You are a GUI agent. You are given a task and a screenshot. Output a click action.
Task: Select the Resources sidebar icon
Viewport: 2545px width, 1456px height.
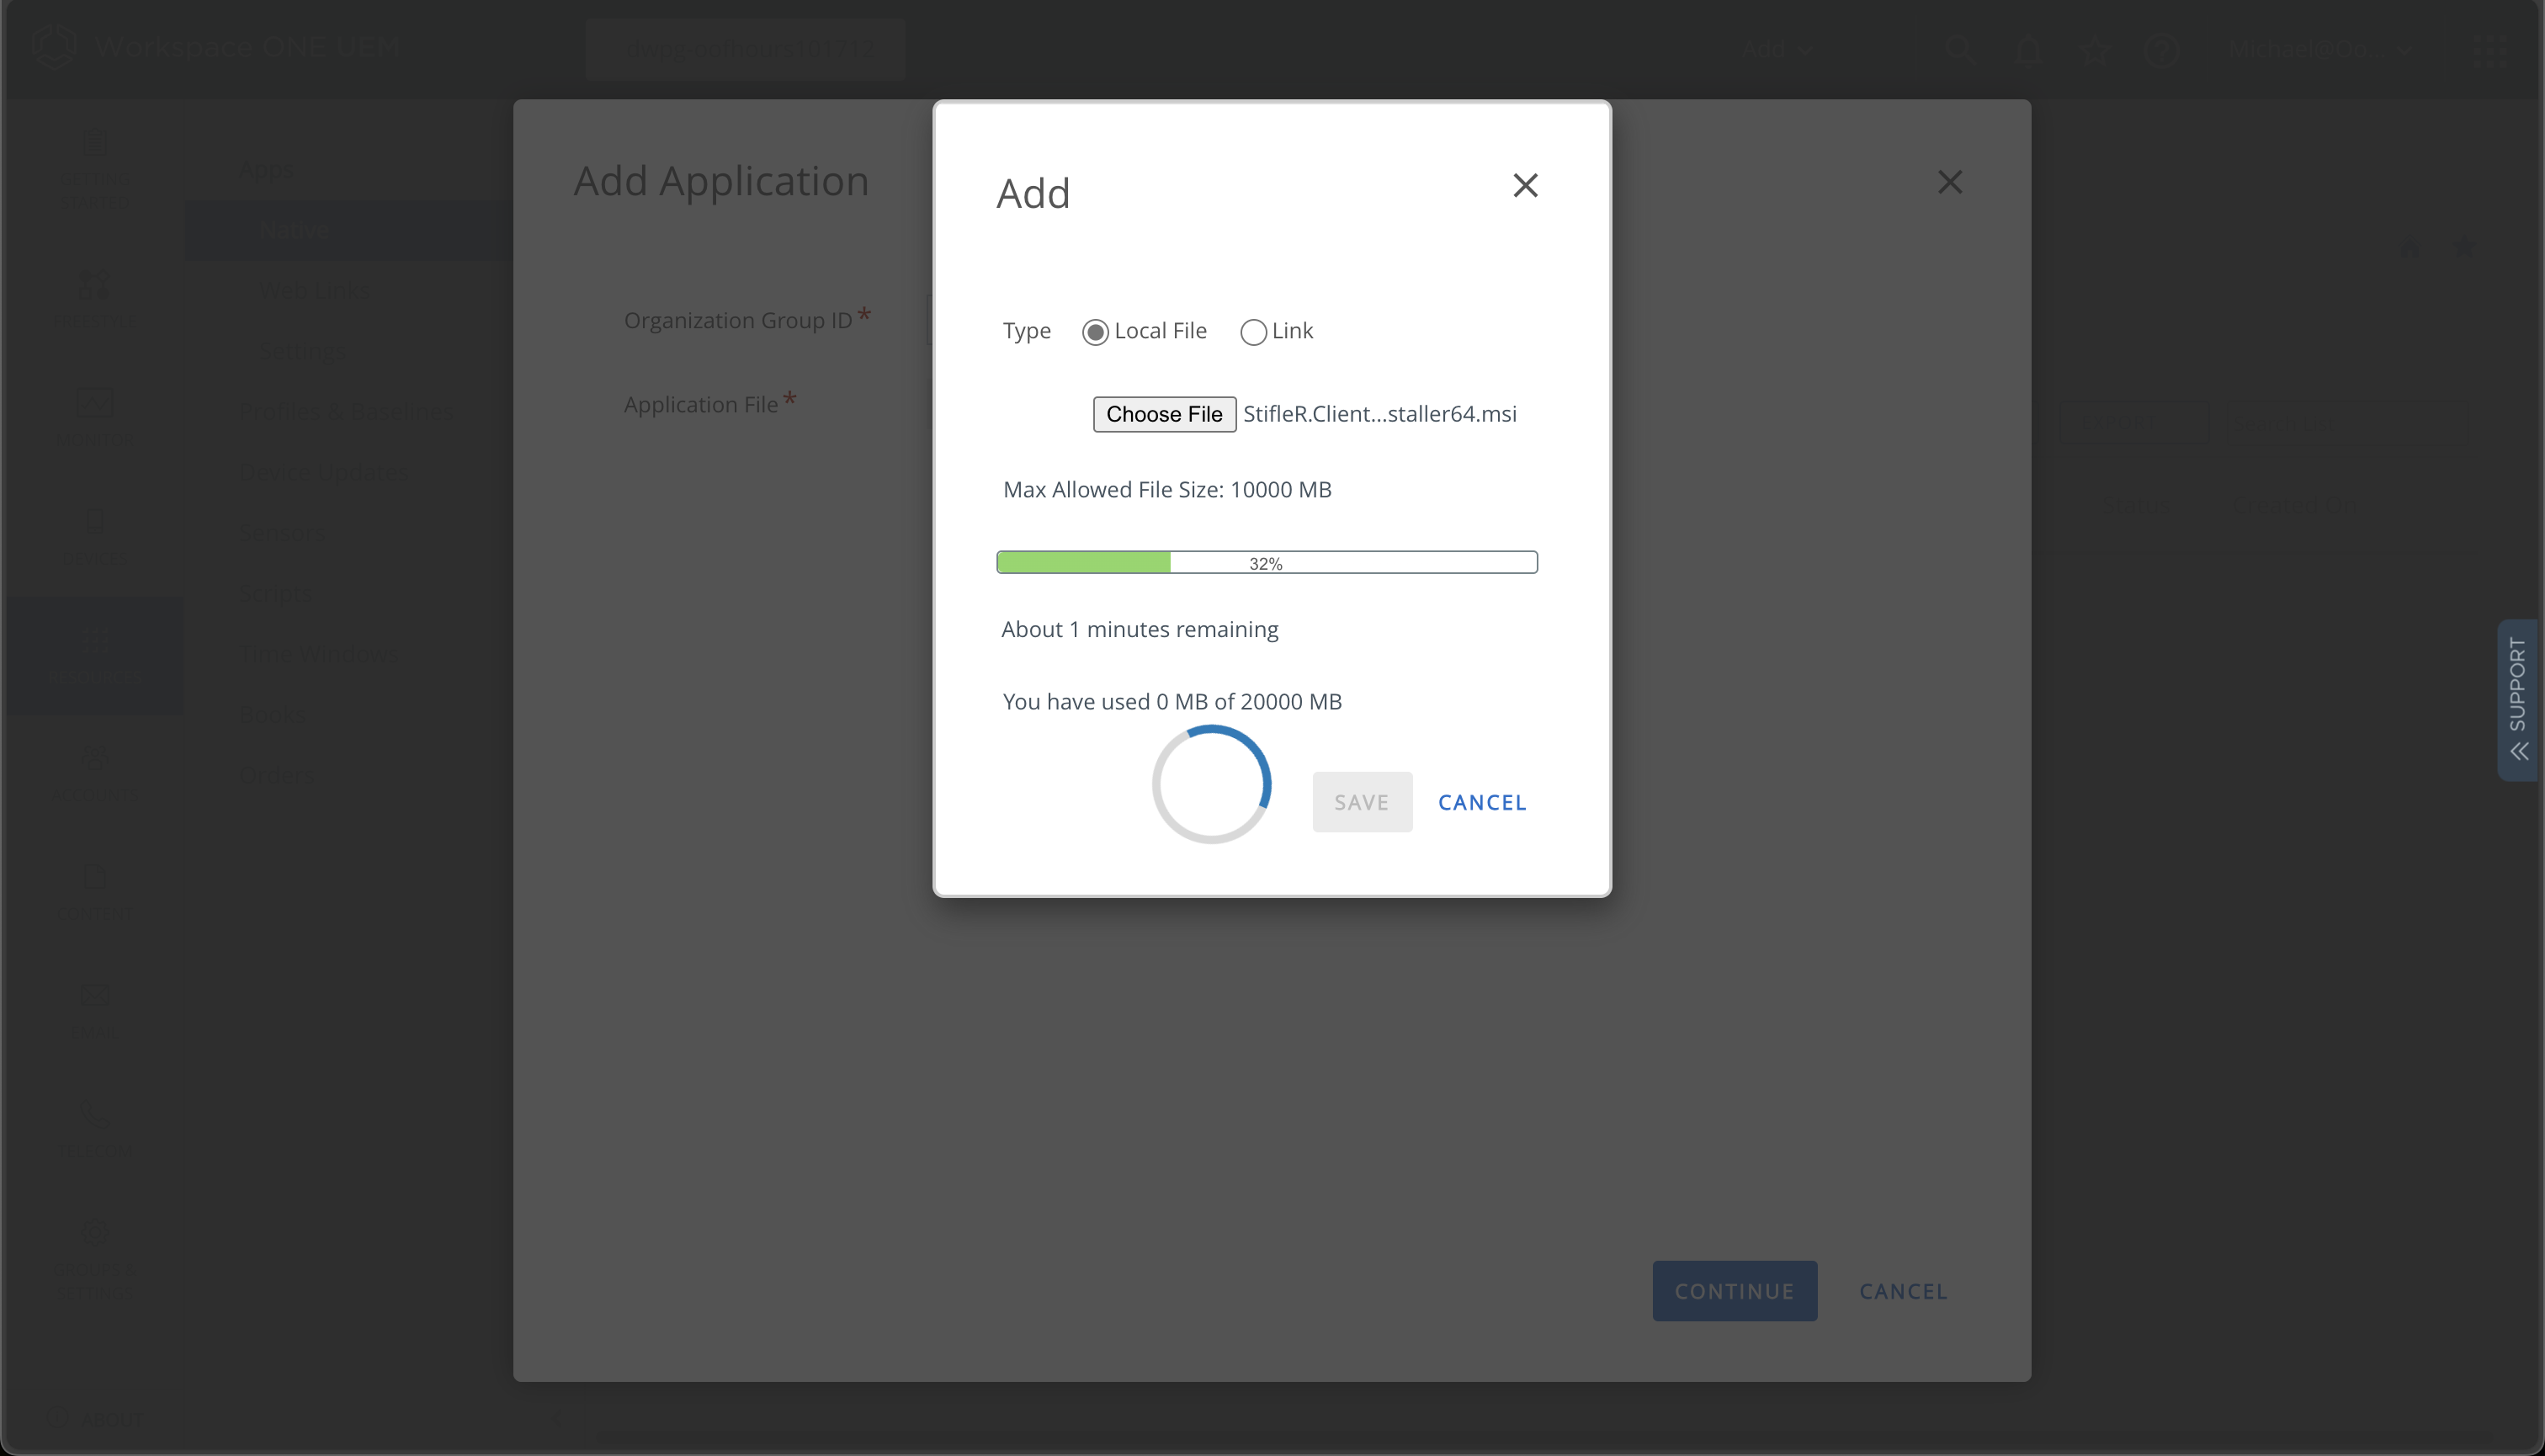(95, 655)
